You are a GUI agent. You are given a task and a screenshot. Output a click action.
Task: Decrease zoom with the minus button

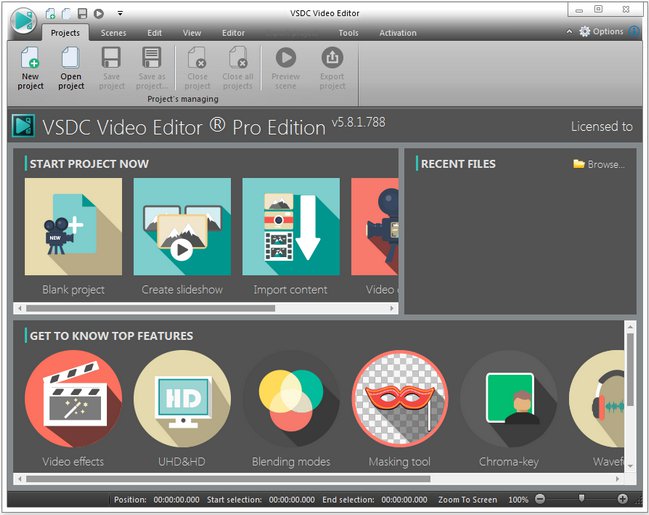[x=540, y=499]
